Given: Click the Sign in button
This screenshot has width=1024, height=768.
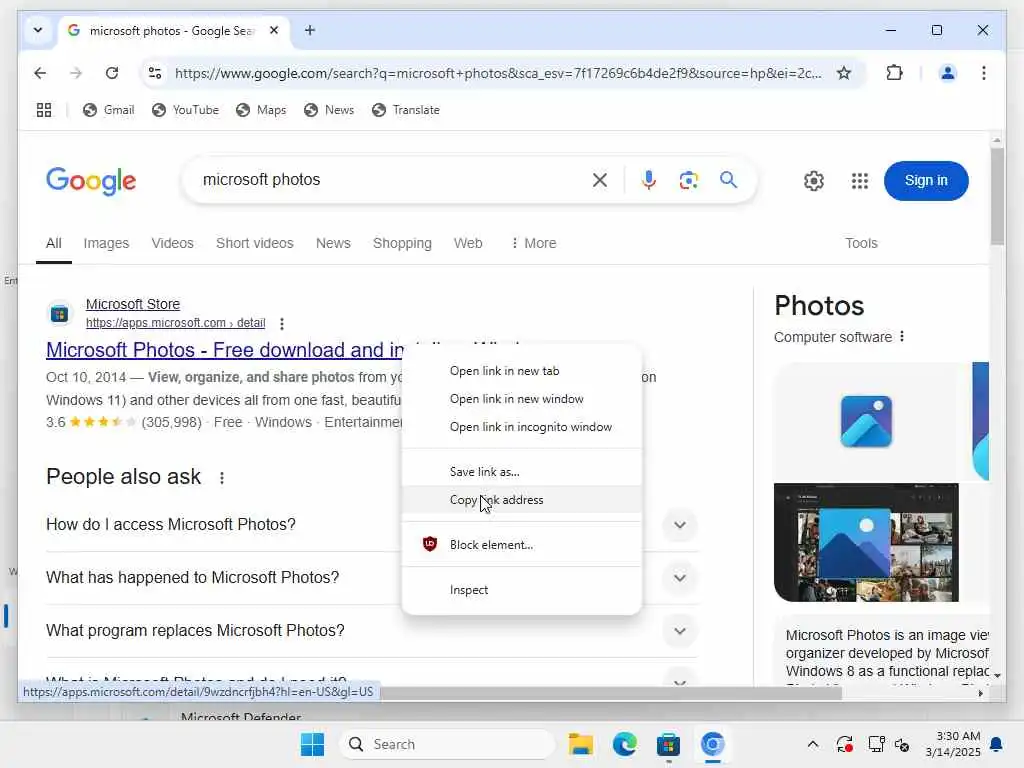Looking at the screenshot, I should click(x=925, y=181).
